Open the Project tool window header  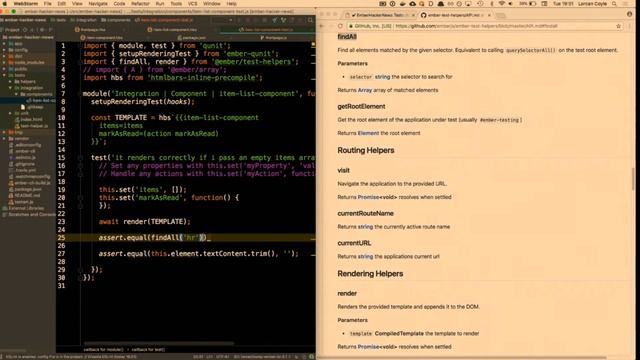pyautogui.click(x=12, y=30)
